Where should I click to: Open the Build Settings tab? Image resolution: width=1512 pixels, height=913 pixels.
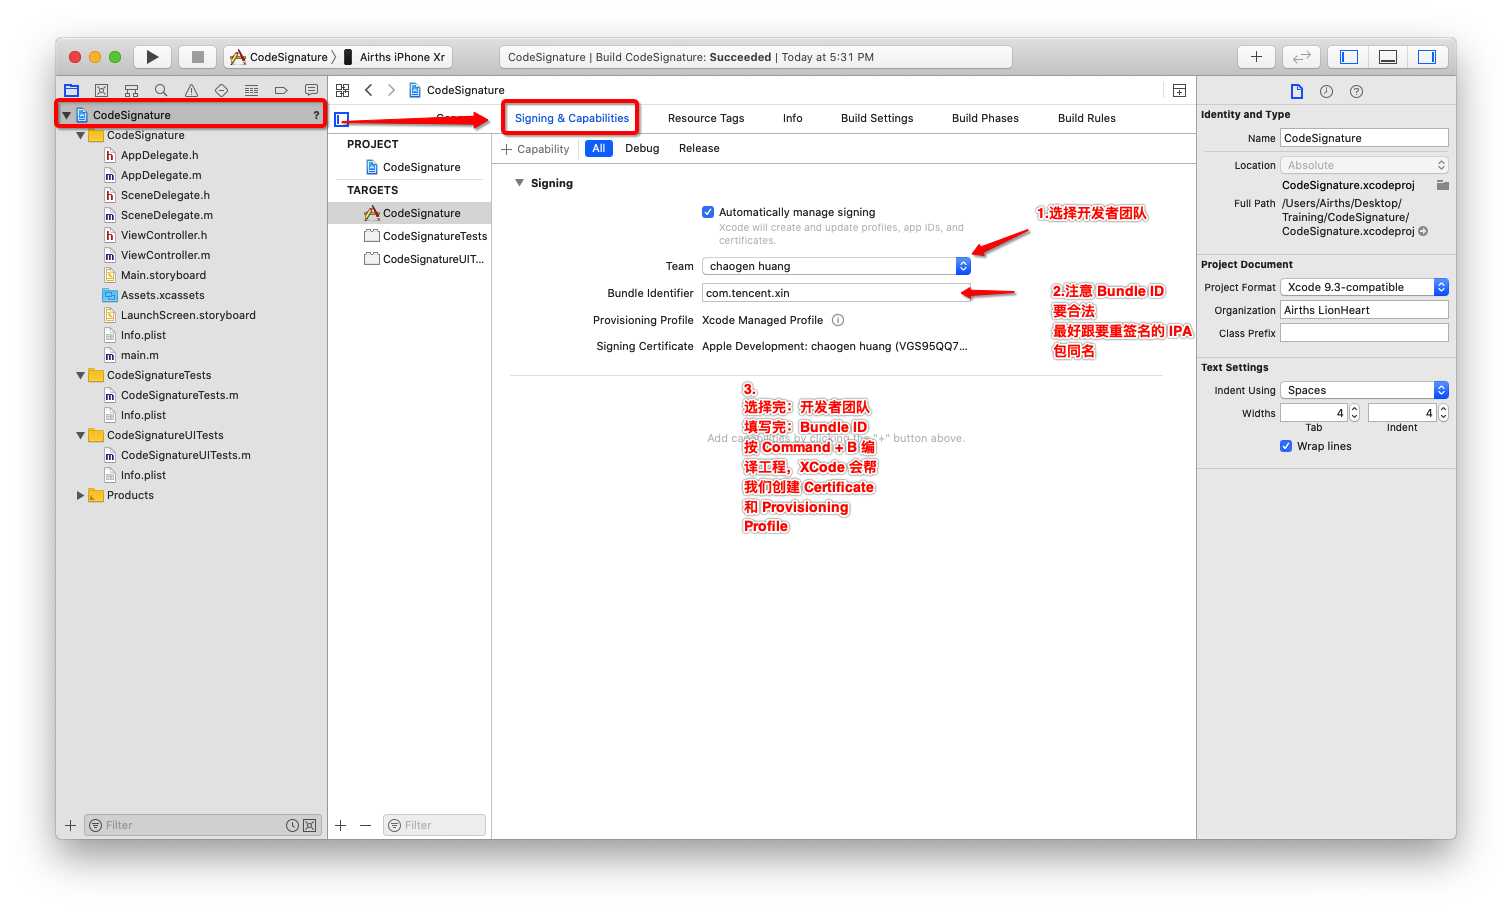pos(877,118)
